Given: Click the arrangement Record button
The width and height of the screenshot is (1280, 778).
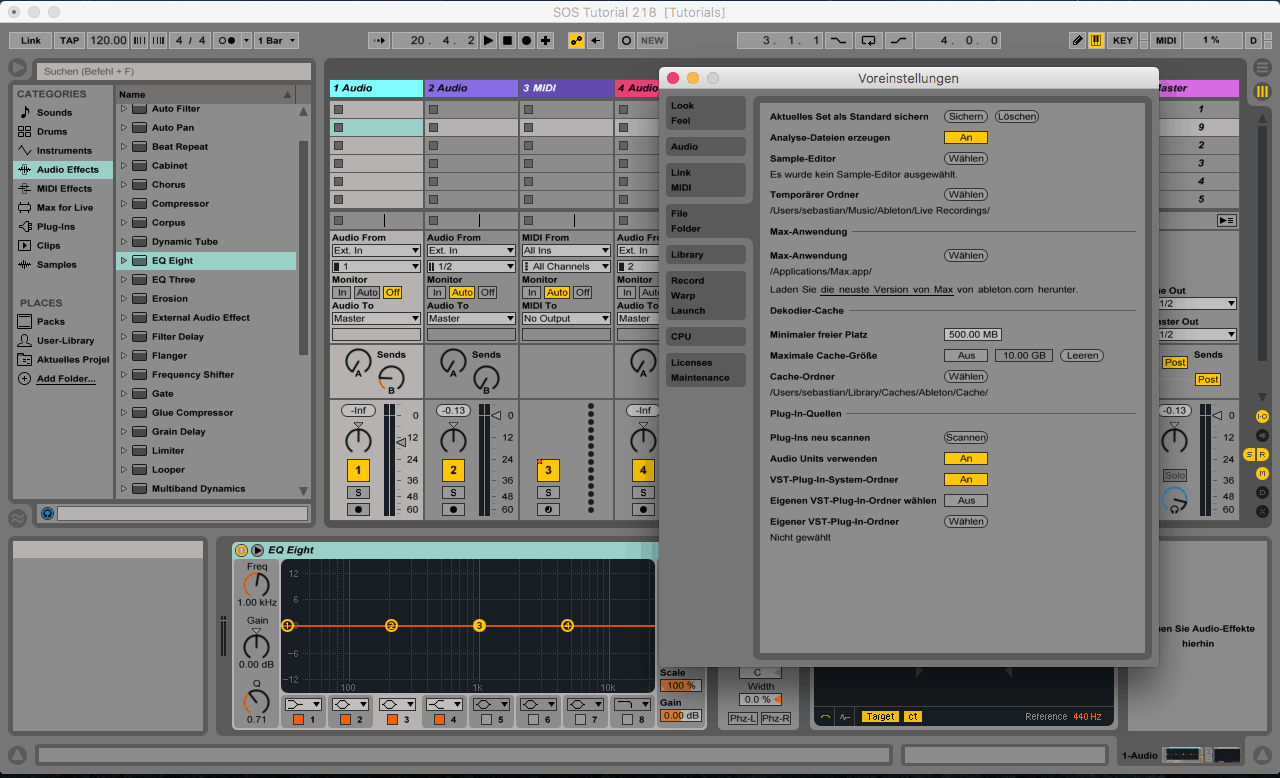Looking at the screenshot, I should 526,41.
